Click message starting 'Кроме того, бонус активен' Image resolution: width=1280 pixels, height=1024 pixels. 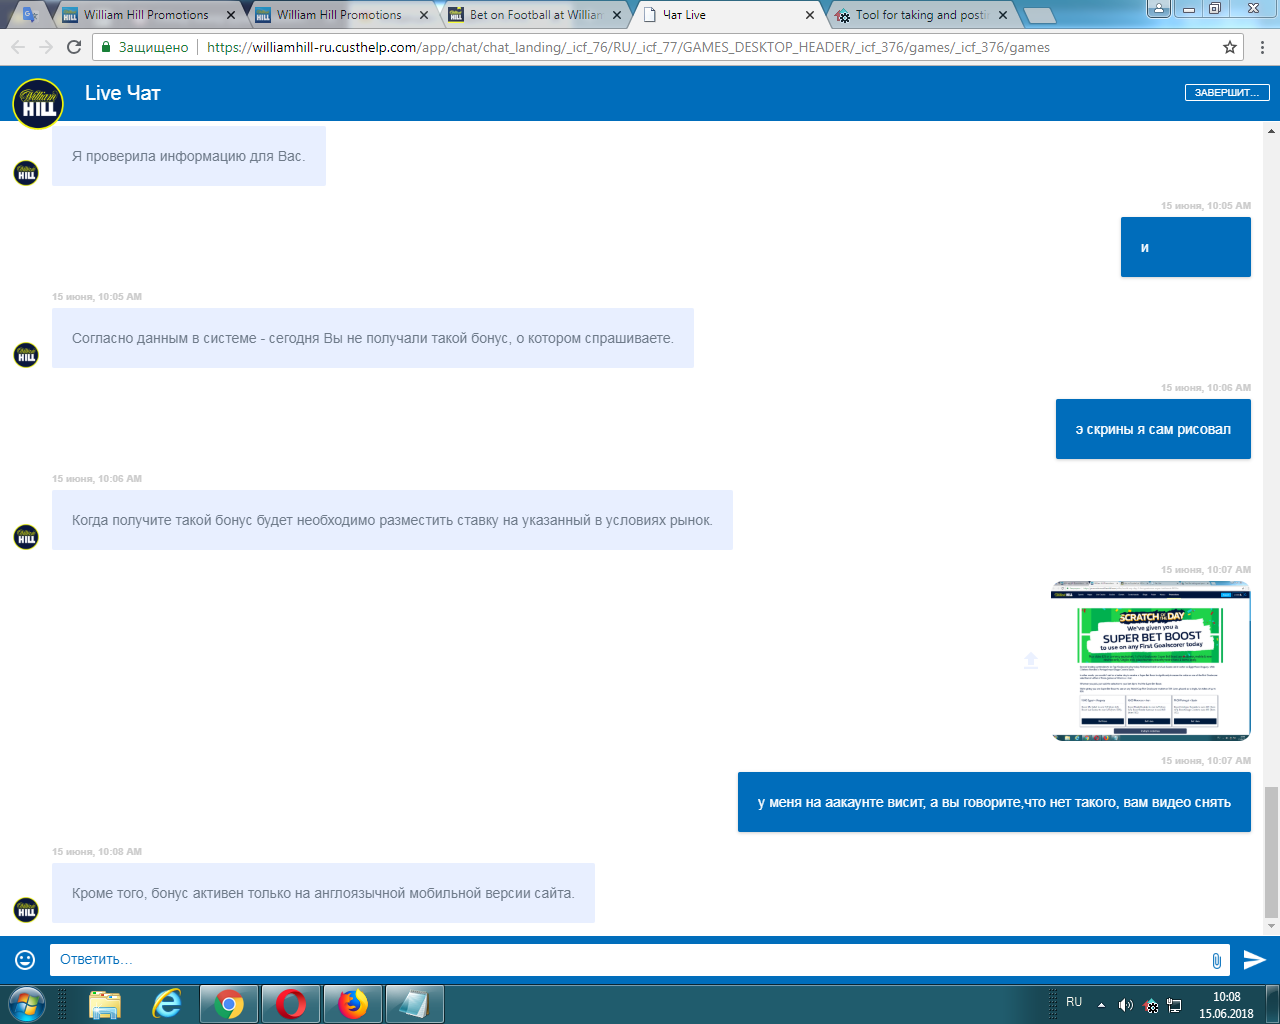tap(323, 893)
